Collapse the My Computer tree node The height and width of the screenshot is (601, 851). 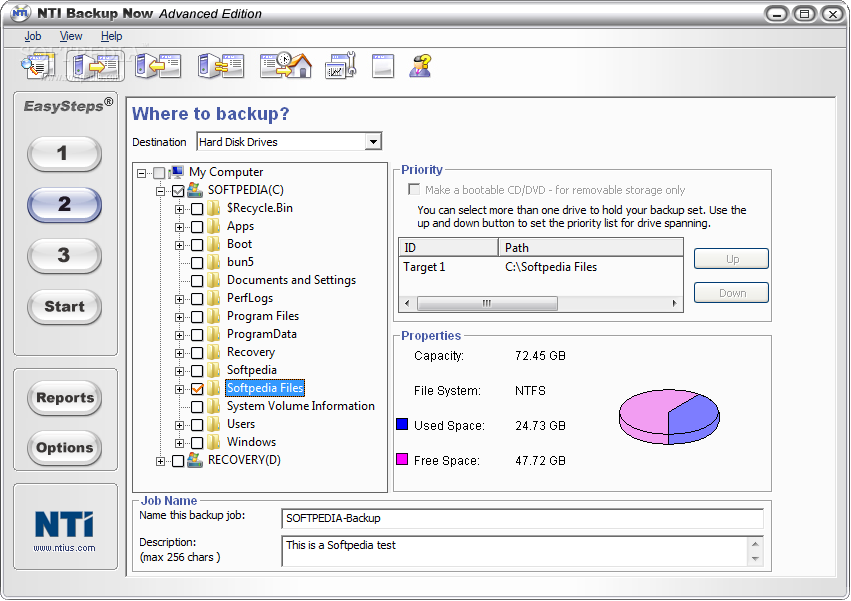click(142, 173)
